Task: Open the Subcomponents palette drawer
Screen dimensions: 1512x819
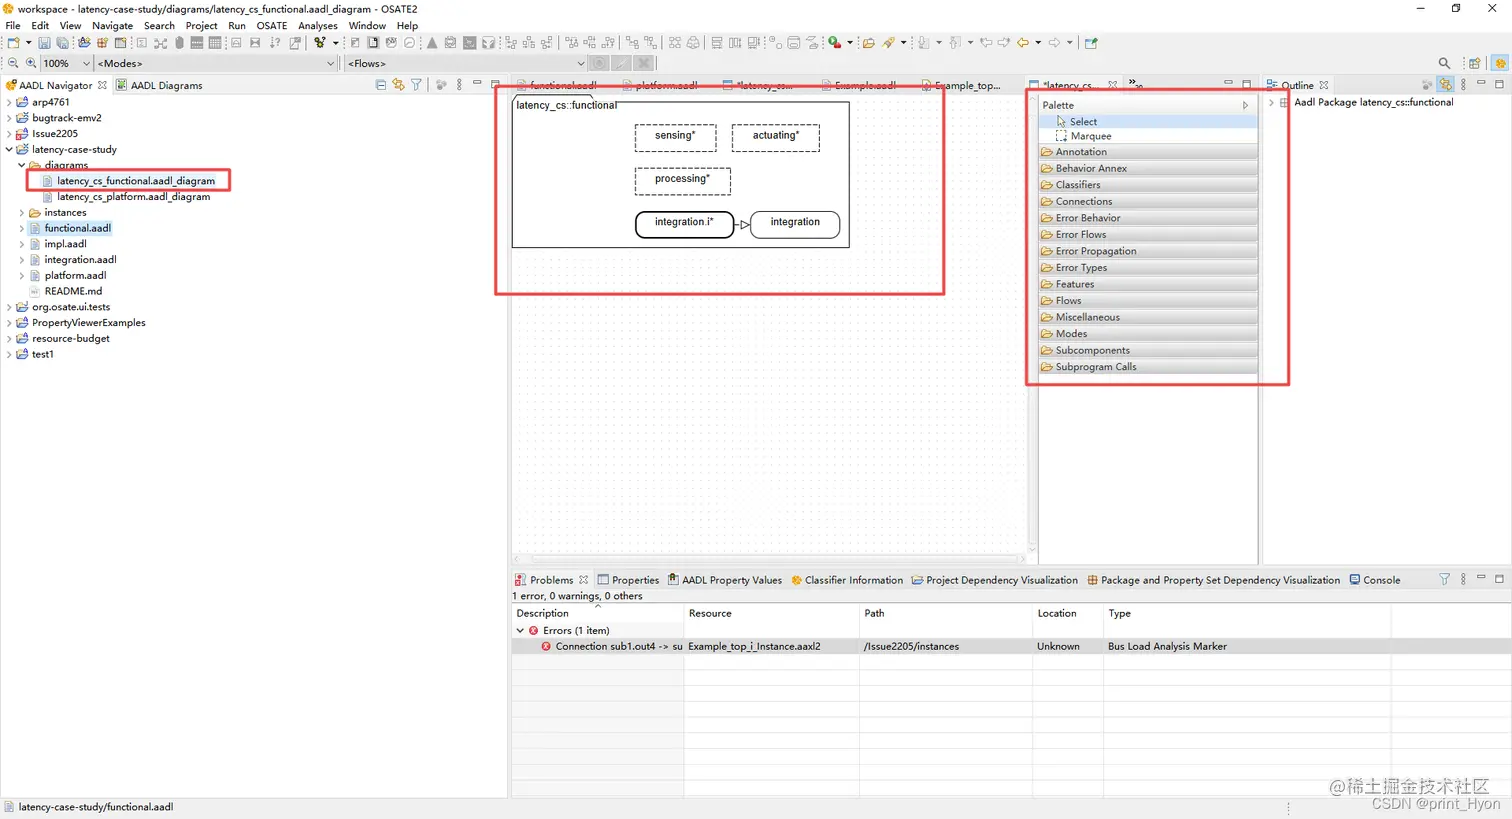Action: 1148,350
